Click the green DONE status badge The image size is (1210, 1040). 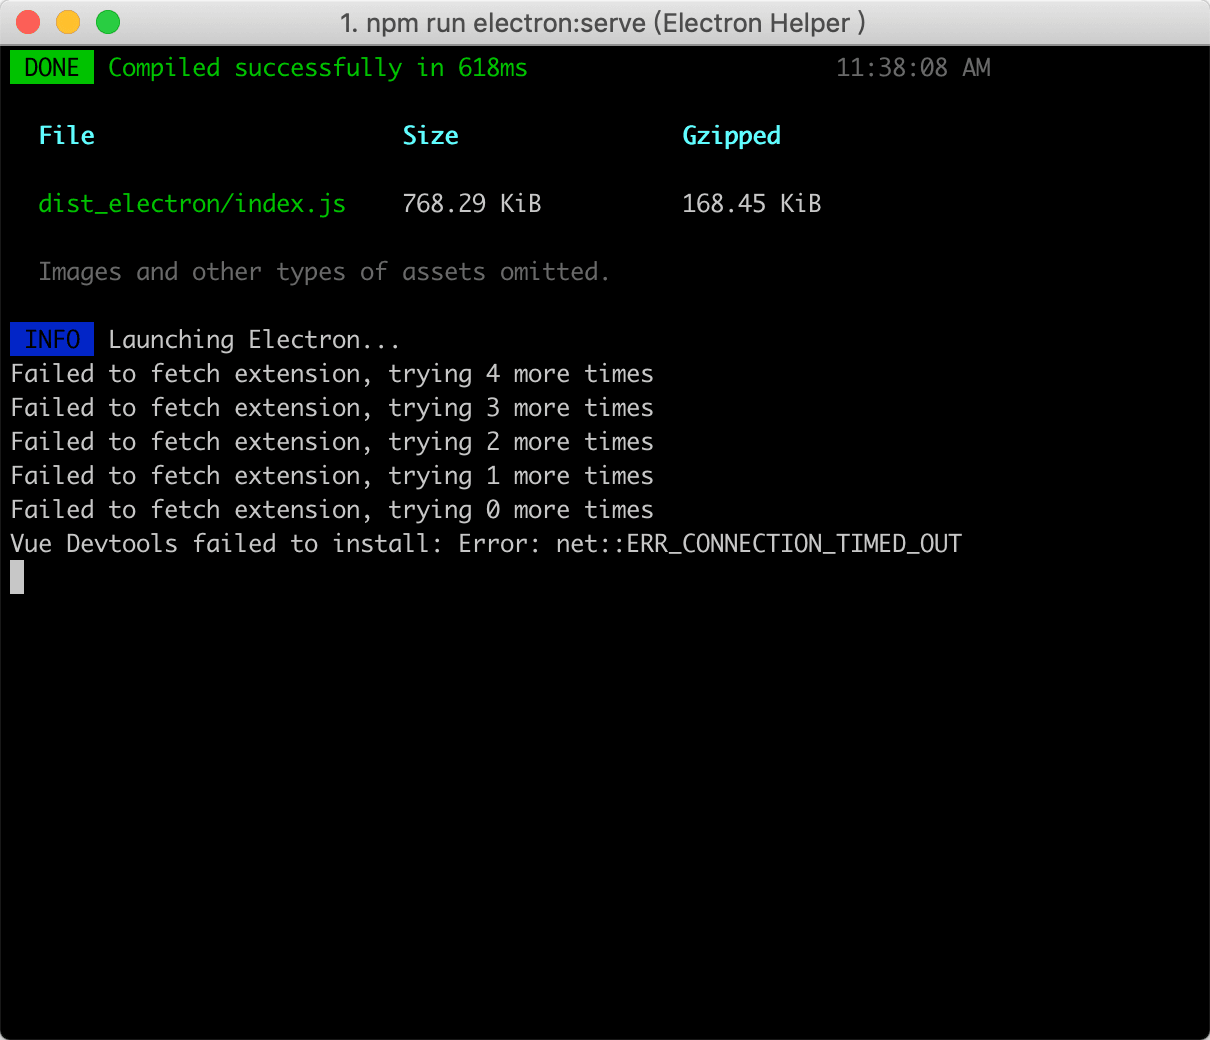(52, 68)
